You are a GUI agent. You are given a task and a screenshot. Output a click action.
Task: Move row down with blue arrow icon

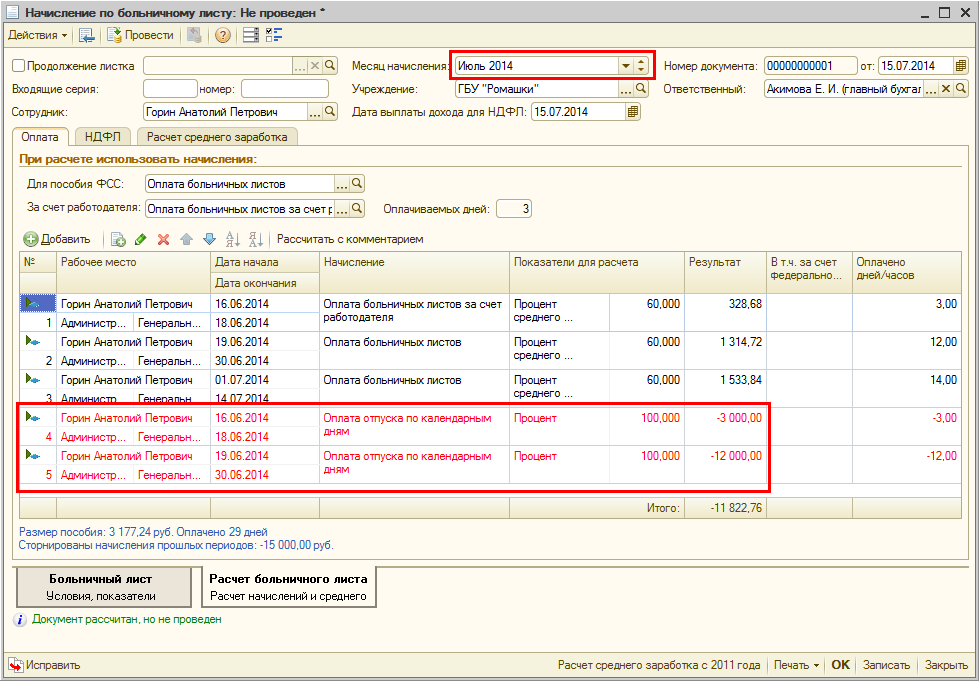point(209,239)
